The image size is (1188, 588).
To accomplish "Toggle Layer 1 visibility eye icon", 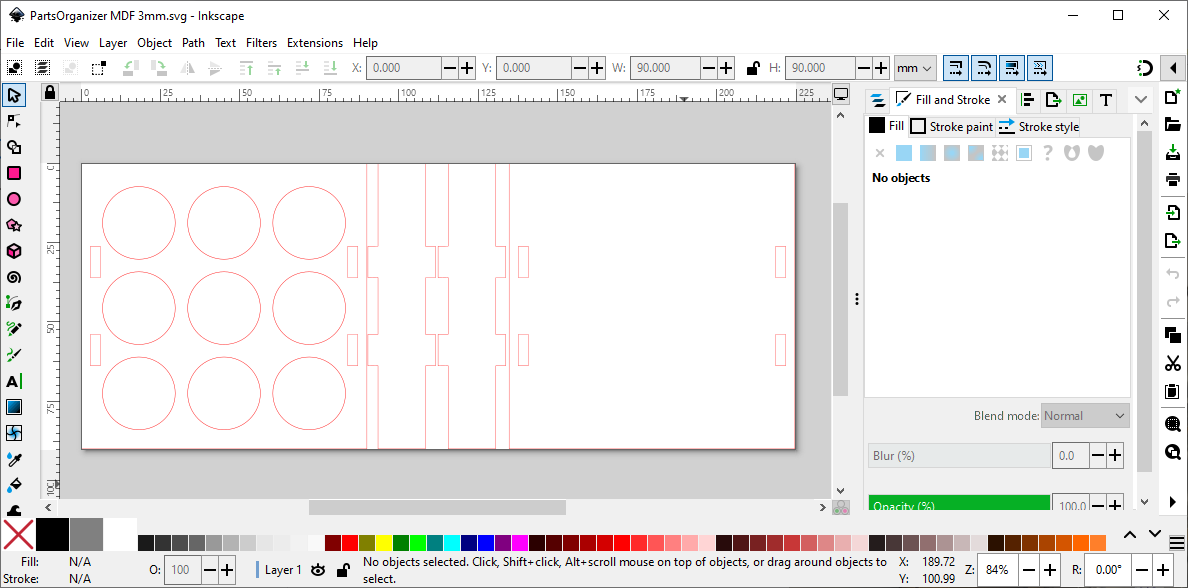I will [x=318, y=570].
